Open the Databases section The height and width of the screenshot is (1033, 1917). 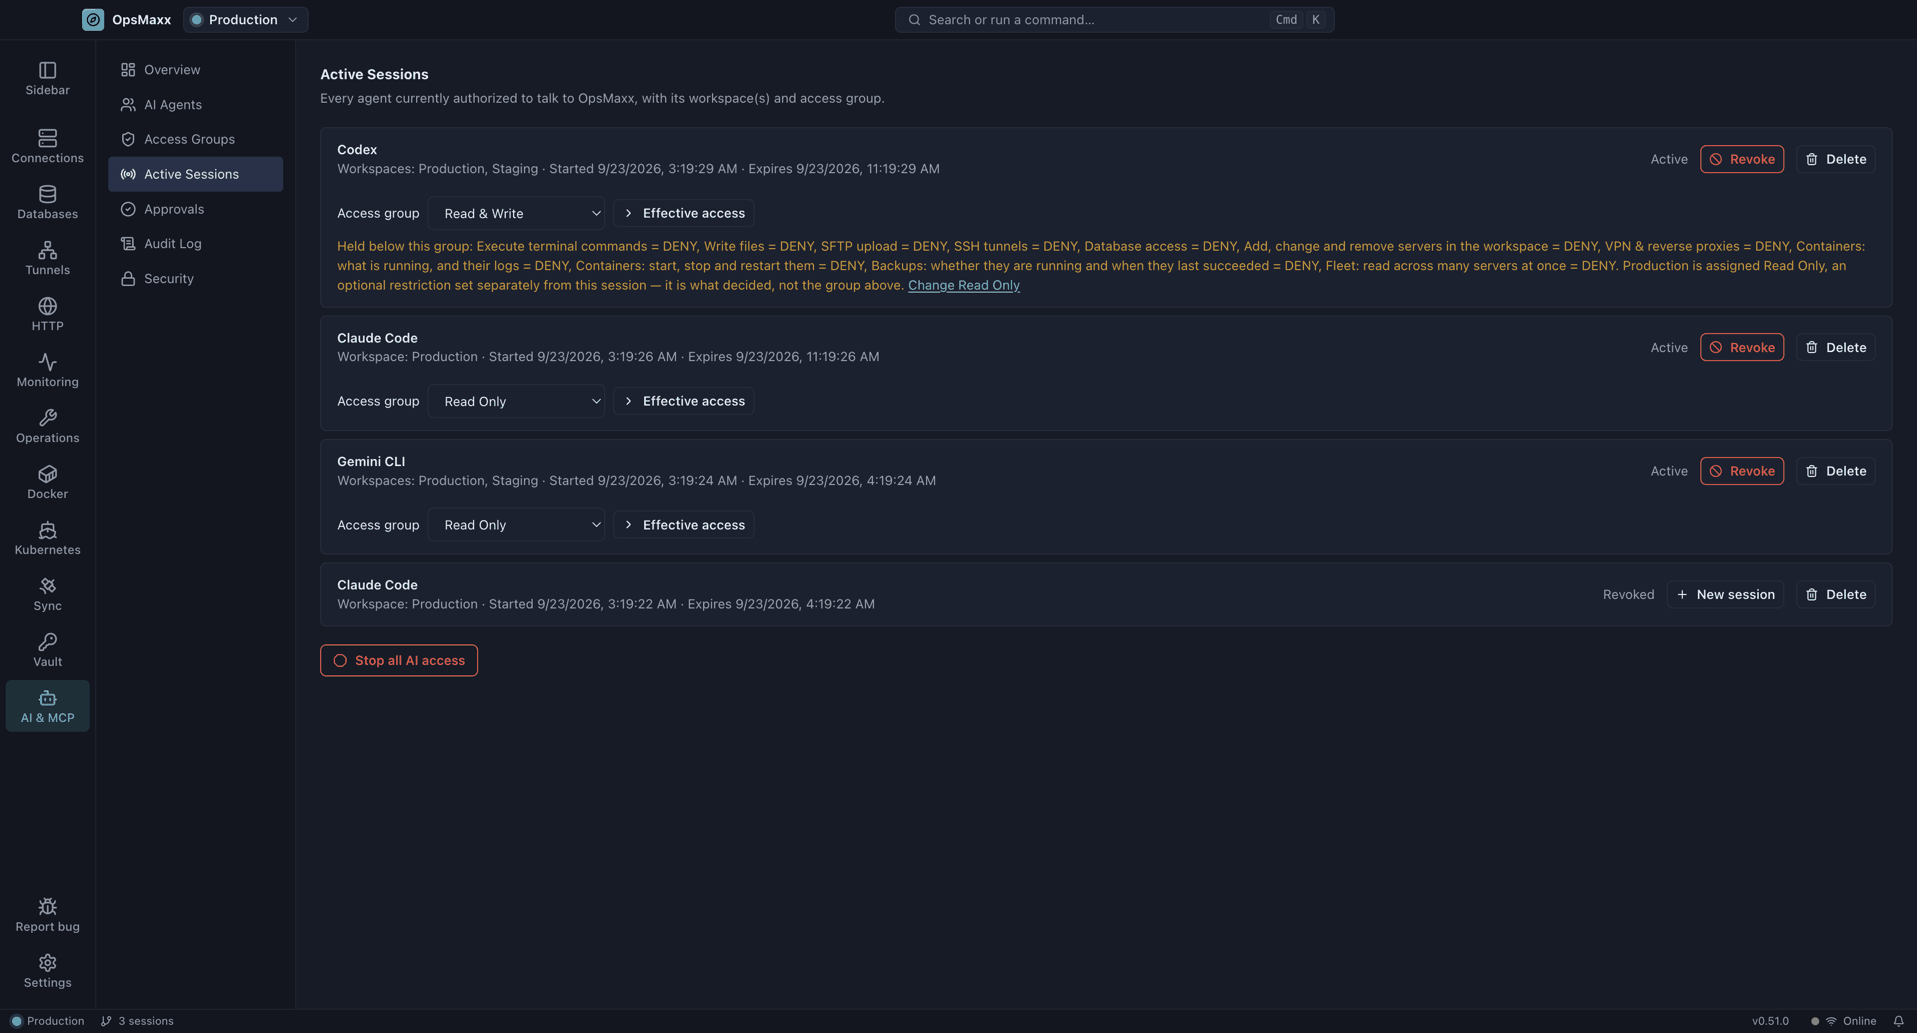(47, 202)
